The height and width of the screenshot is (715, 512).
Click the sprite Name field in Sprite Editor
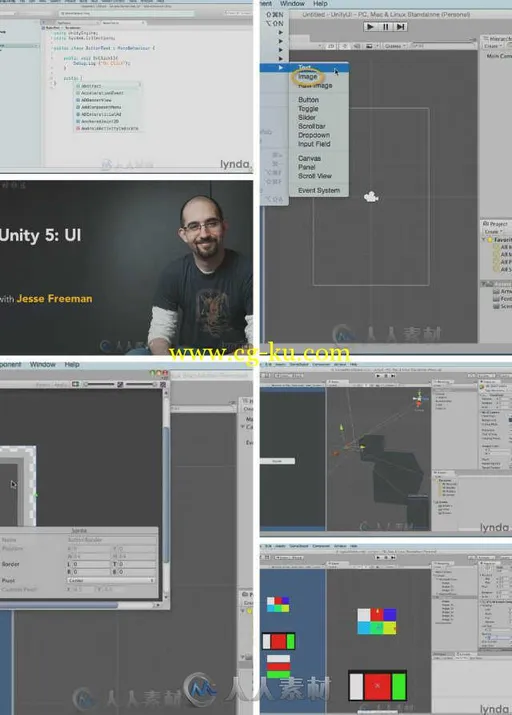[111, 540]
